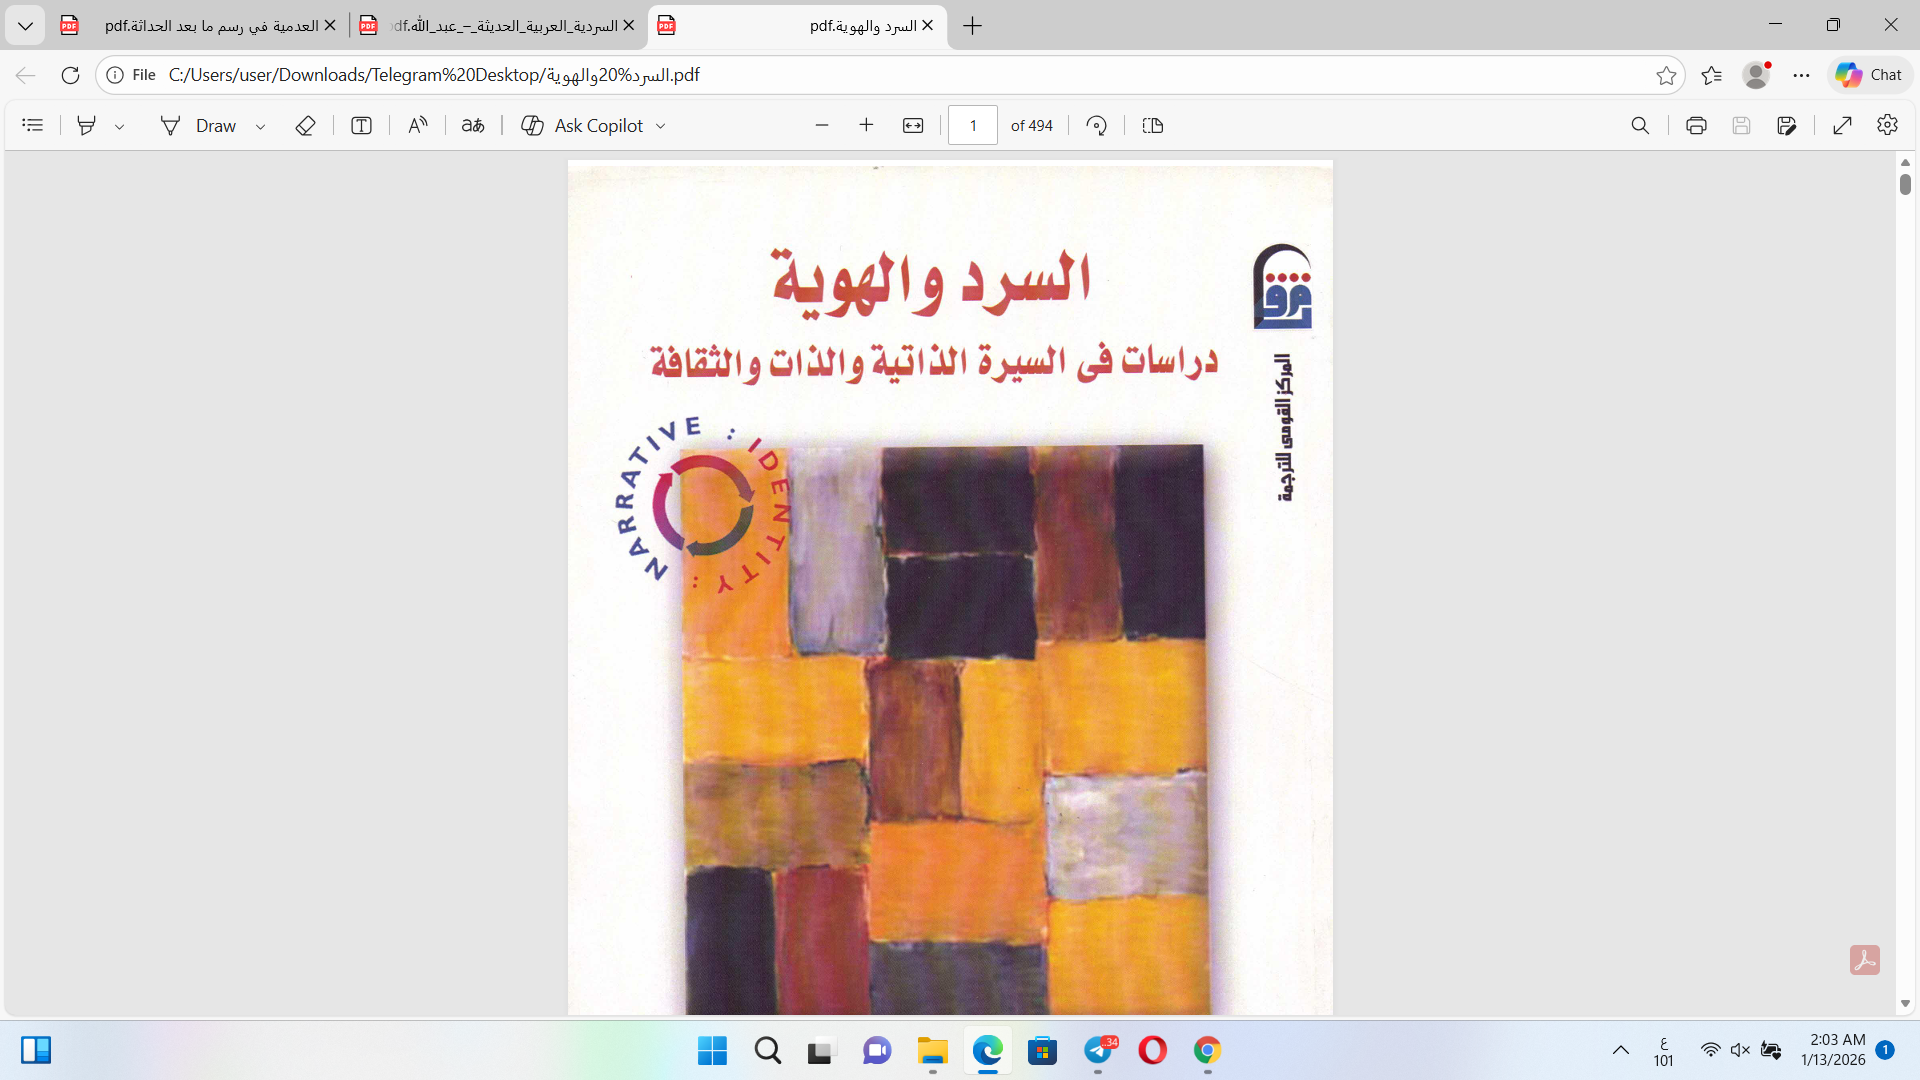The height and width of the screenshot is (1080, 1920).
Task: Open the Windows Start menu
Action: point(712,1050)
